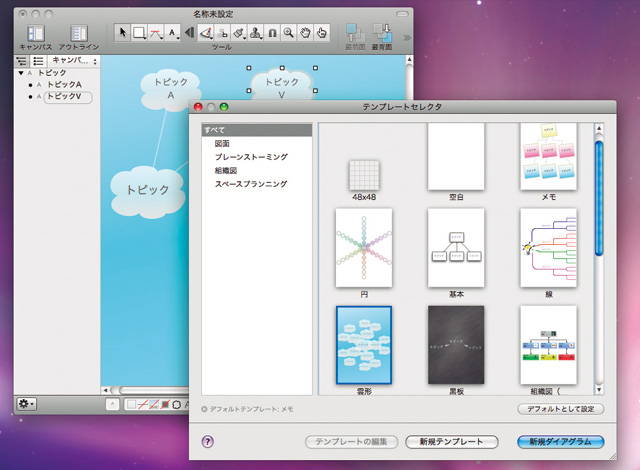Click the purple help button

coord(208,441)
